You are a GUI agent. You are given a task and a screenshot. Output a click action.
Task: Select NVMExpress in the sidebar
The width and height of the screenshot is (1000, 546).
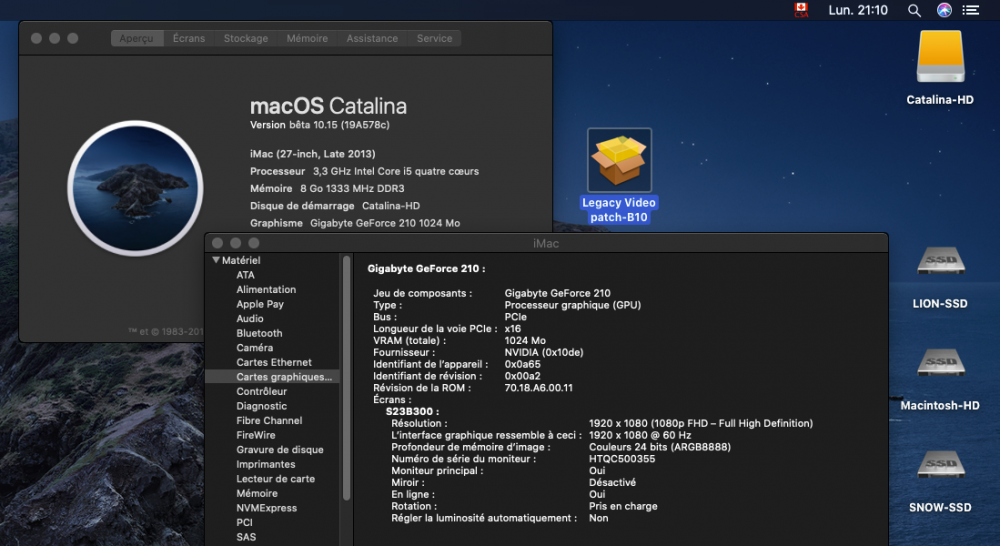pos(267,508)
